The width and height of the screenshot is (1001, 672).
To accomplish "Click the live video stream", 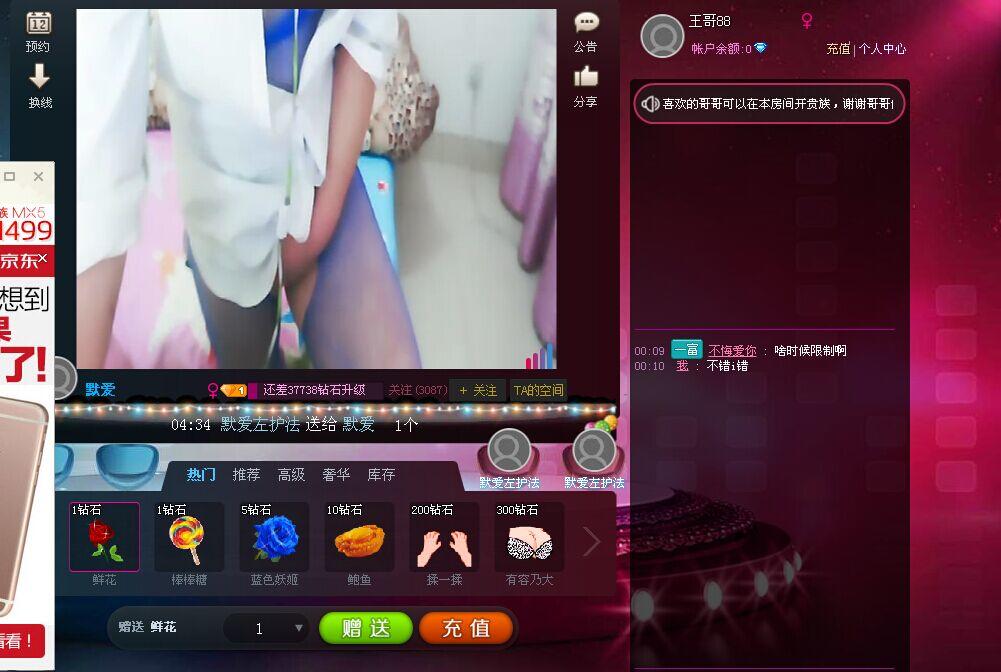I will click(x=316, y=189).
